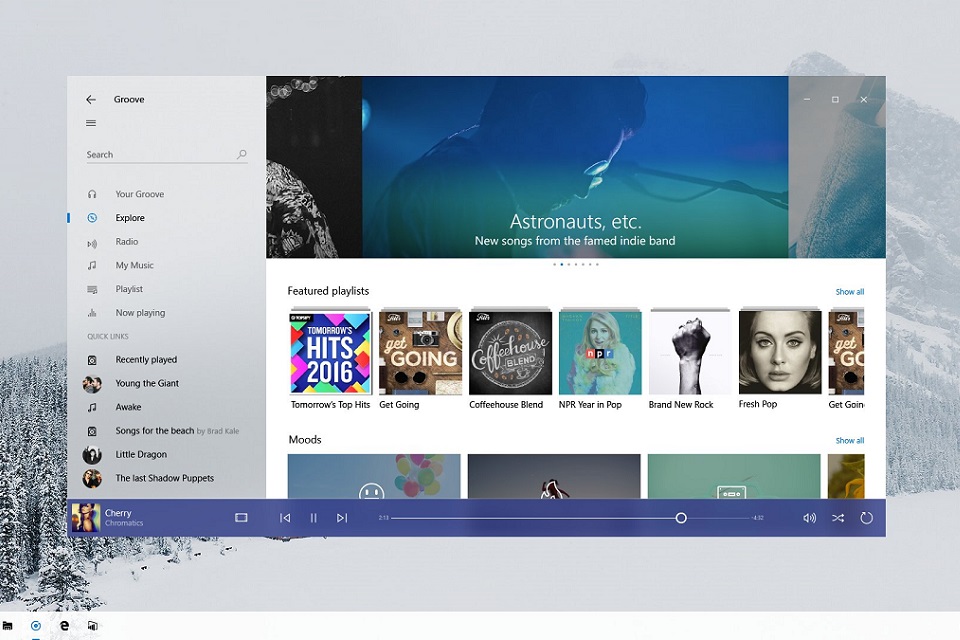The image size is (960, 640).
Task: Open NPR Year in Pop cover
Action: 600,353
